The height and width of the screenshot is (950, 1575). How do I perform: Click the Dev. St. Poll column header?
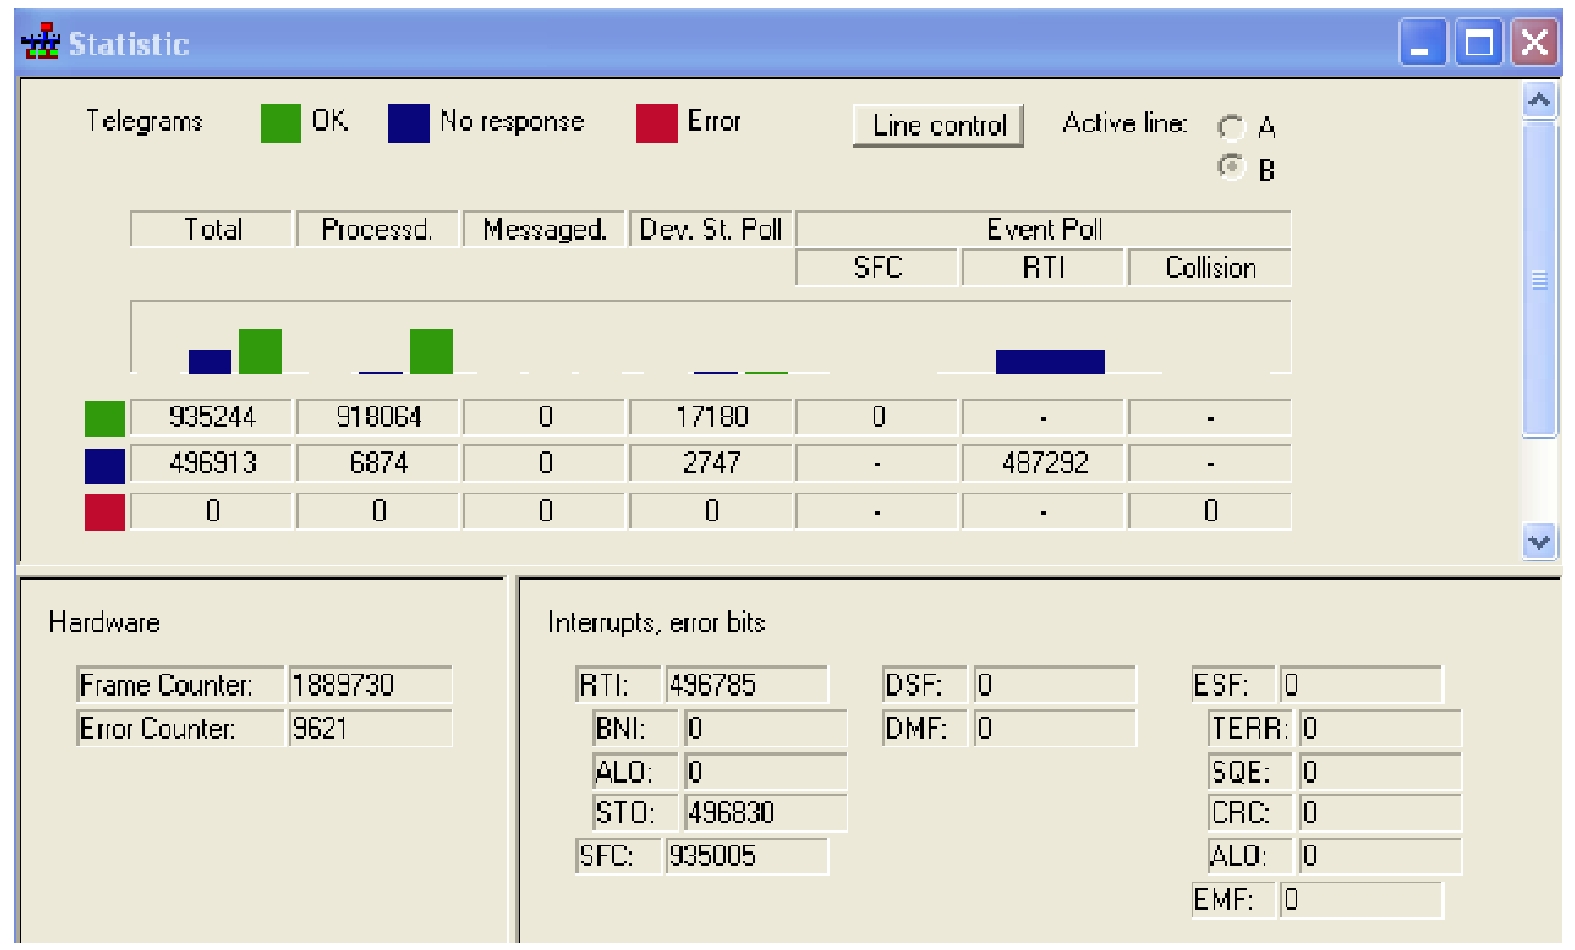[x=710, y=229]
